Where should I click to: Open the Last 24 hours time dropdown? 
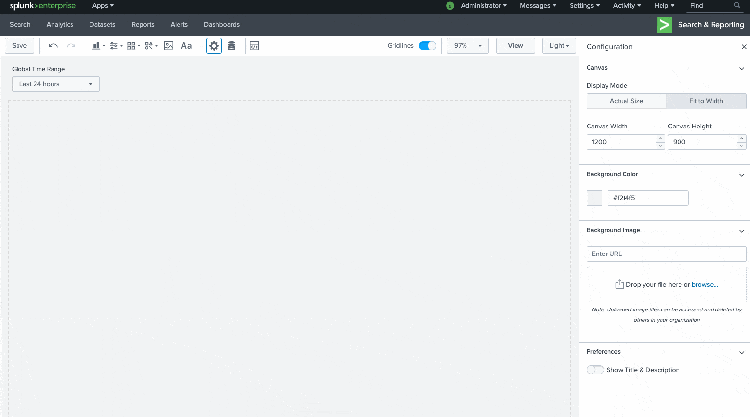[55, 84]
